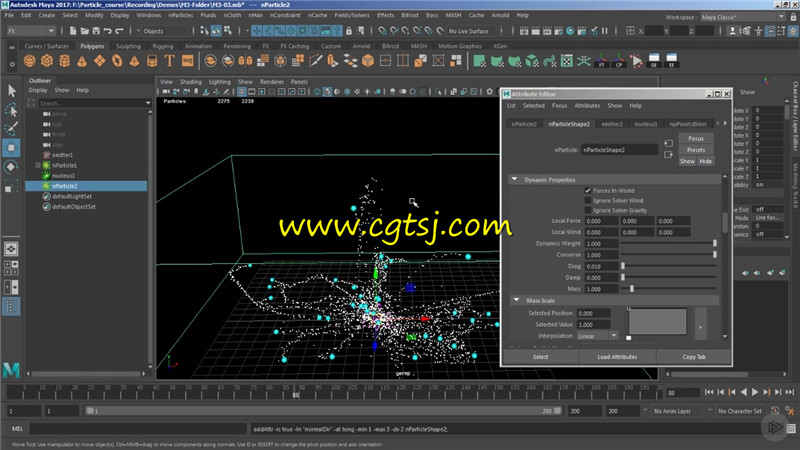Click the Presets button
Viewport: 800px width, 450px height.
(696, 150)
